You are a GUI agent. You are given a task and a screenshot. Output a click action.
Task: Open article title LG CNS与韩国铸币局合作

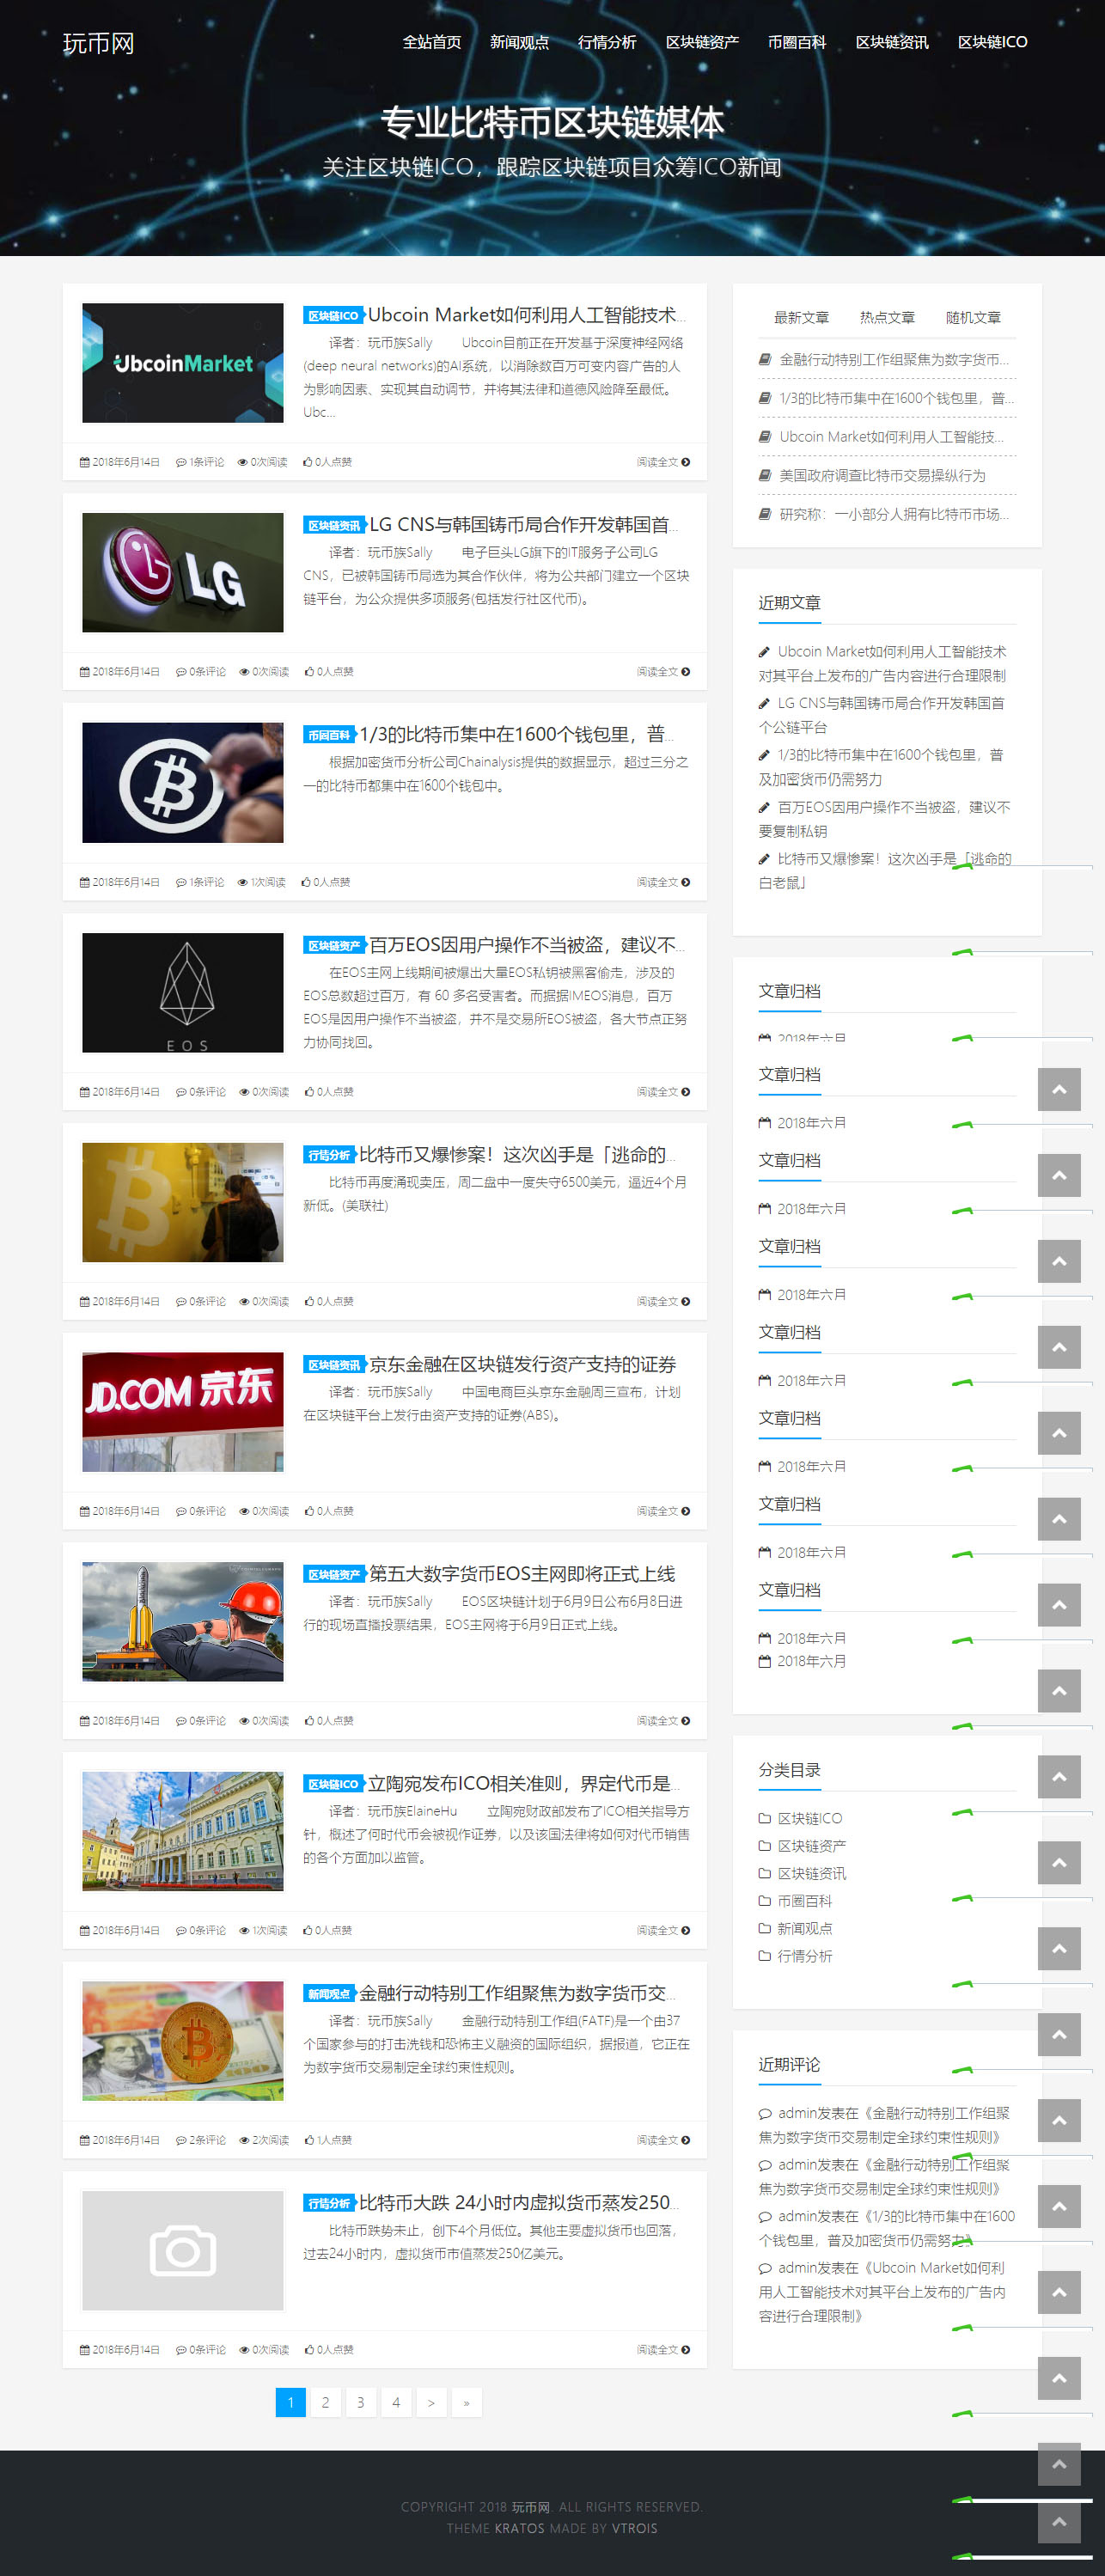click(525, 525)
